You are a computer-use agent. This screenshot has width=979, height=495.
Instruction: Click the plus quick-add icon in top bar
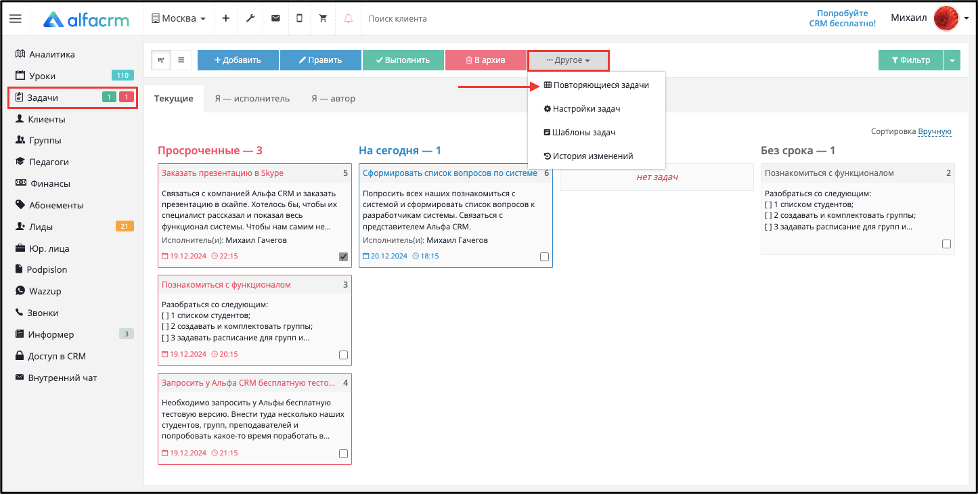(226, 19)
